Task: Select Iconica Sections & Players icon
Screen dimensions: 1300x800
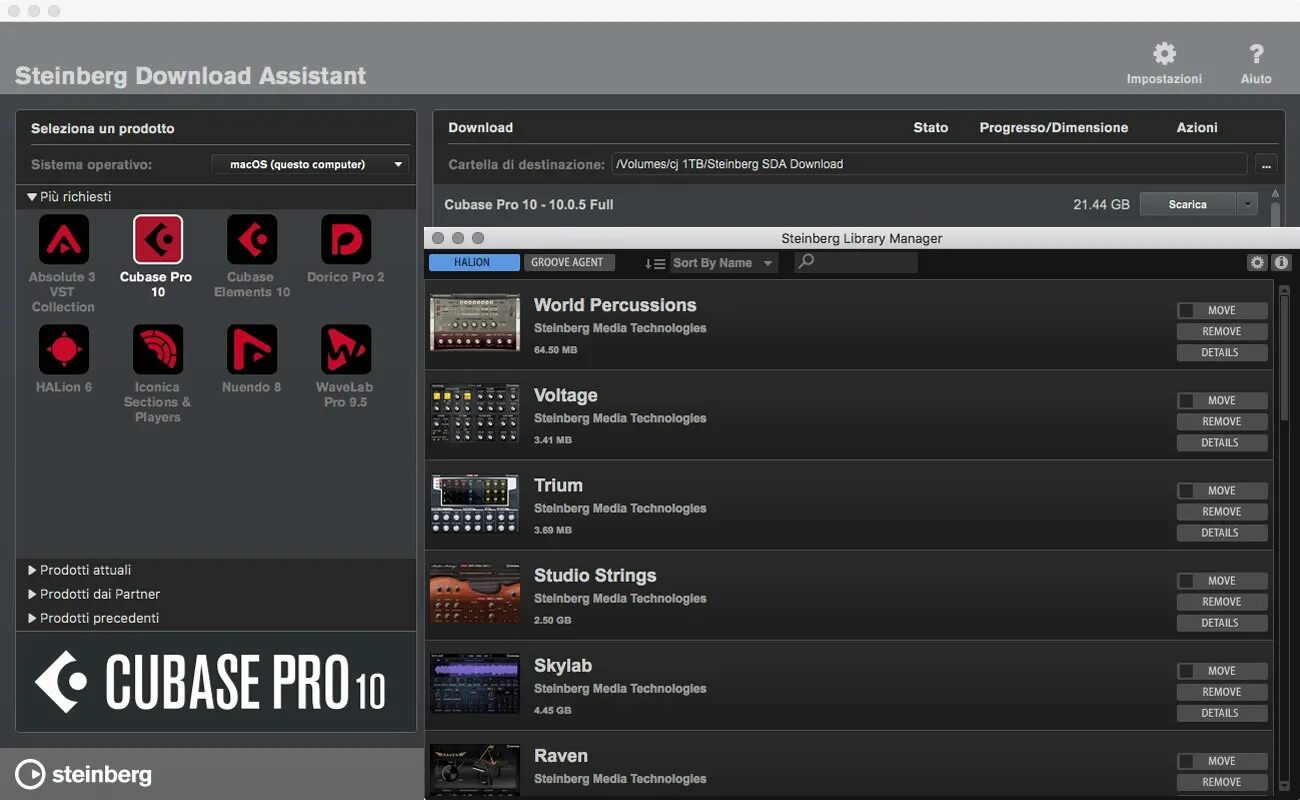Action: (158, 350)
